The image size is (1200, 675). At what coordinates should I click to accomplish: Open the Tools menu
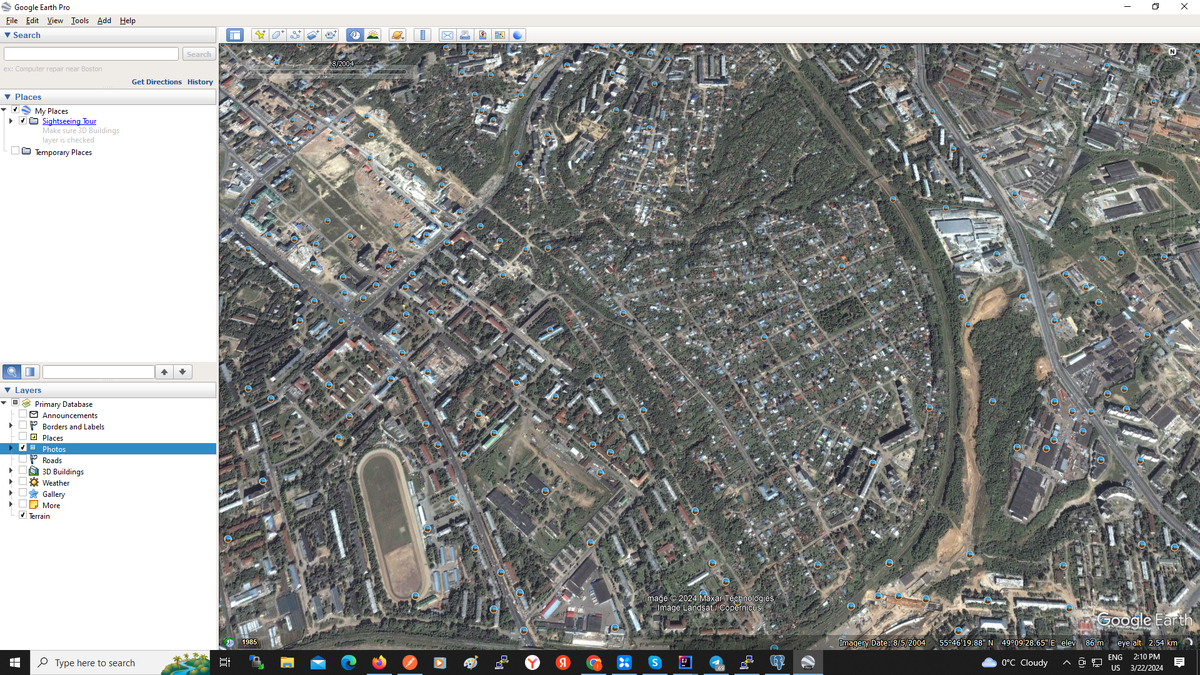coord(80,20)
